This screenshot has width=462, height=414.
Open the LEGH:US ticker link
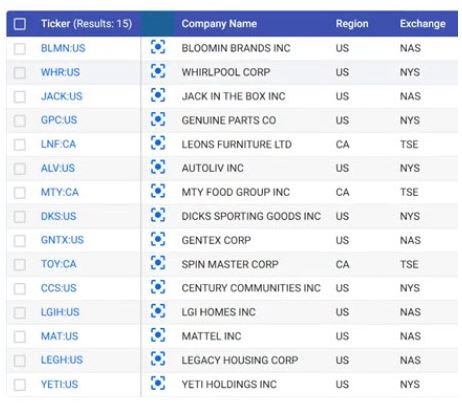pos(62,360)
